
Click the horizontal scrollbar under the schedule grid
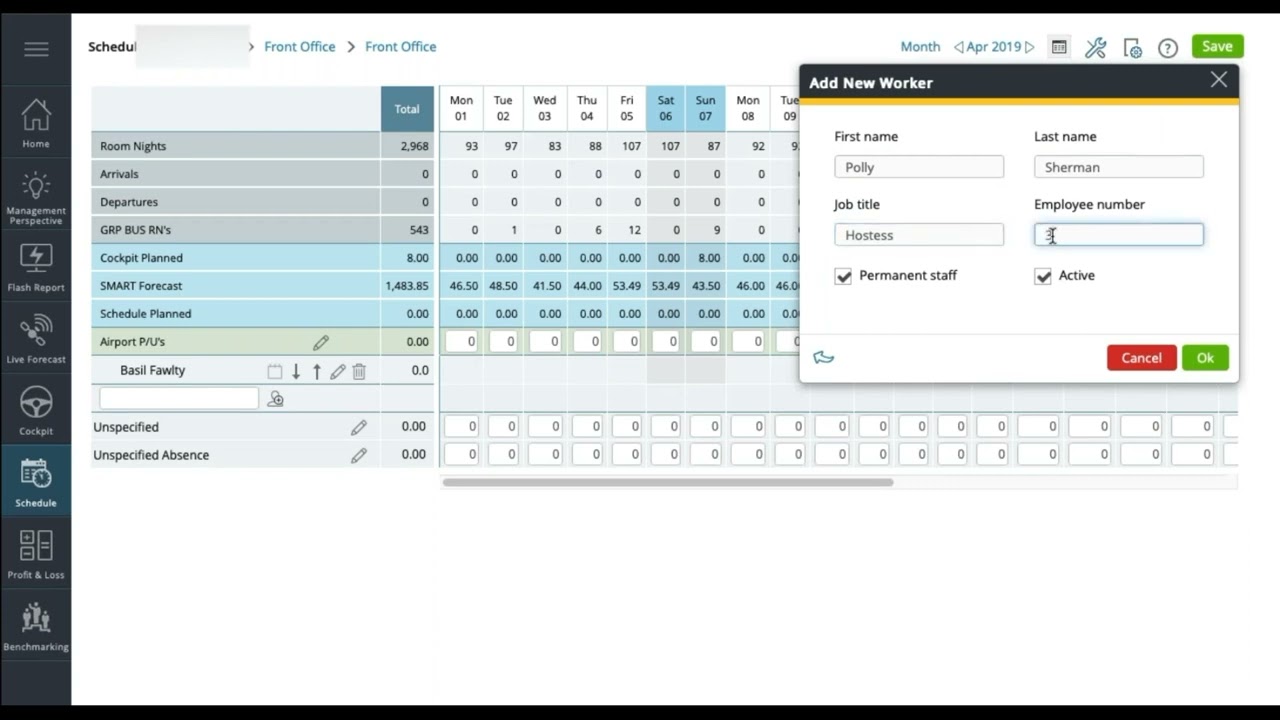click(668, 482)
